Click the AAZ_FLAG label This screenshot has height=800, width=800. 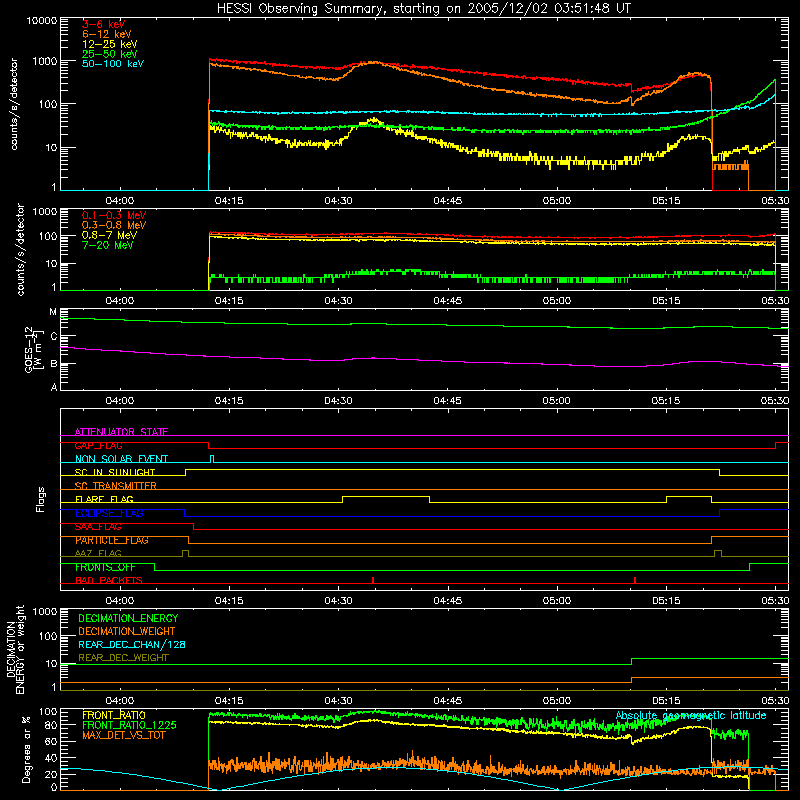98,553
